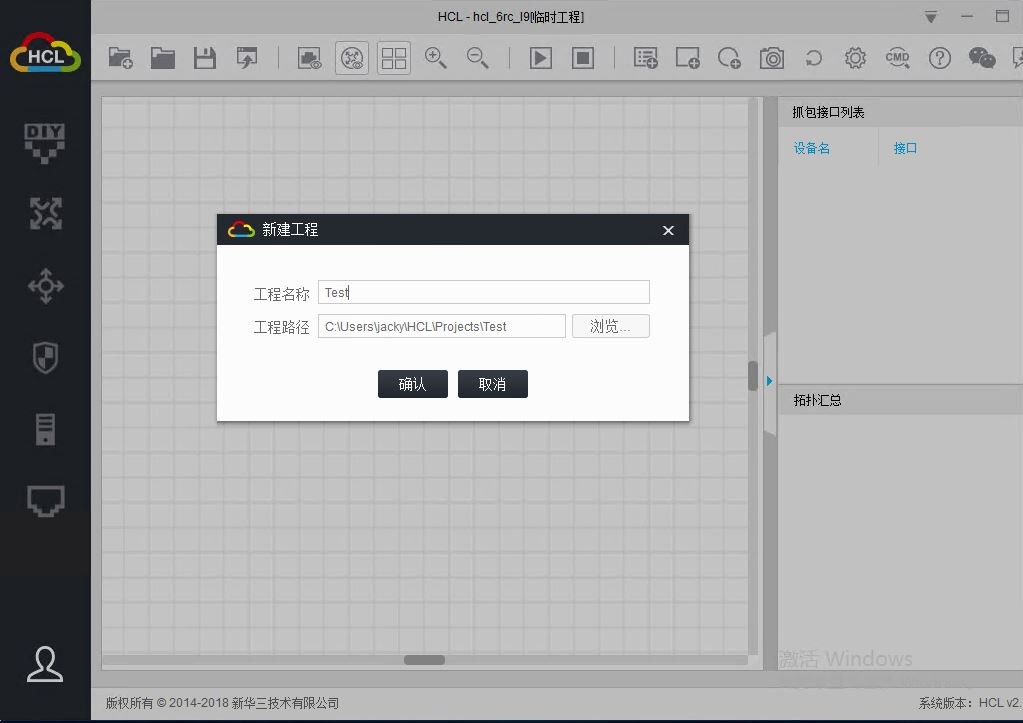
Task: Open help with the question mark icon
Action: 939,58
